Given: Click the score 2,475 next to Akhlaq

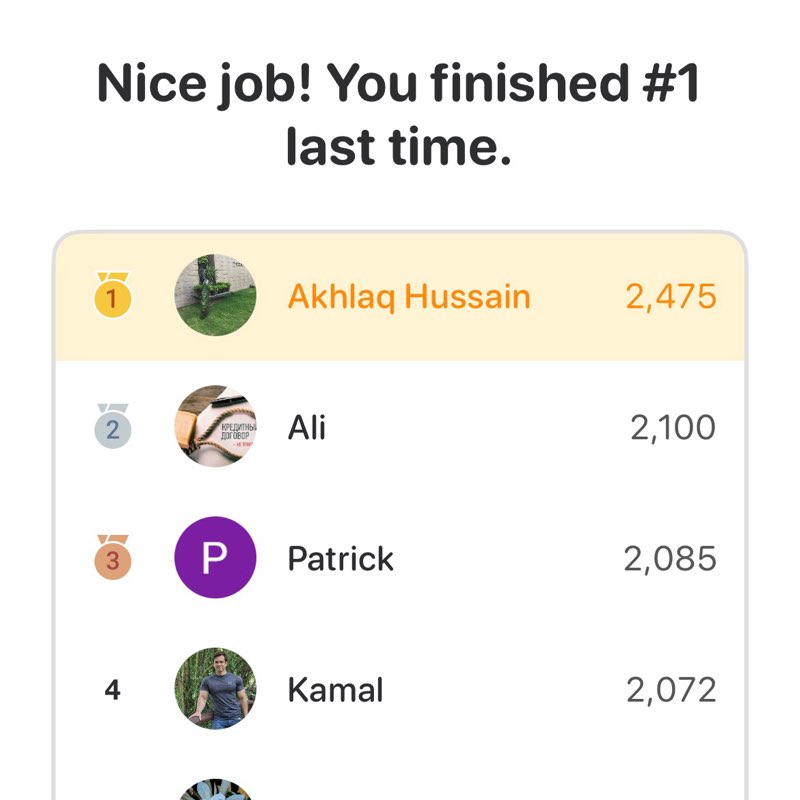Looking at the screenshot, I should (x=673, y=295).
